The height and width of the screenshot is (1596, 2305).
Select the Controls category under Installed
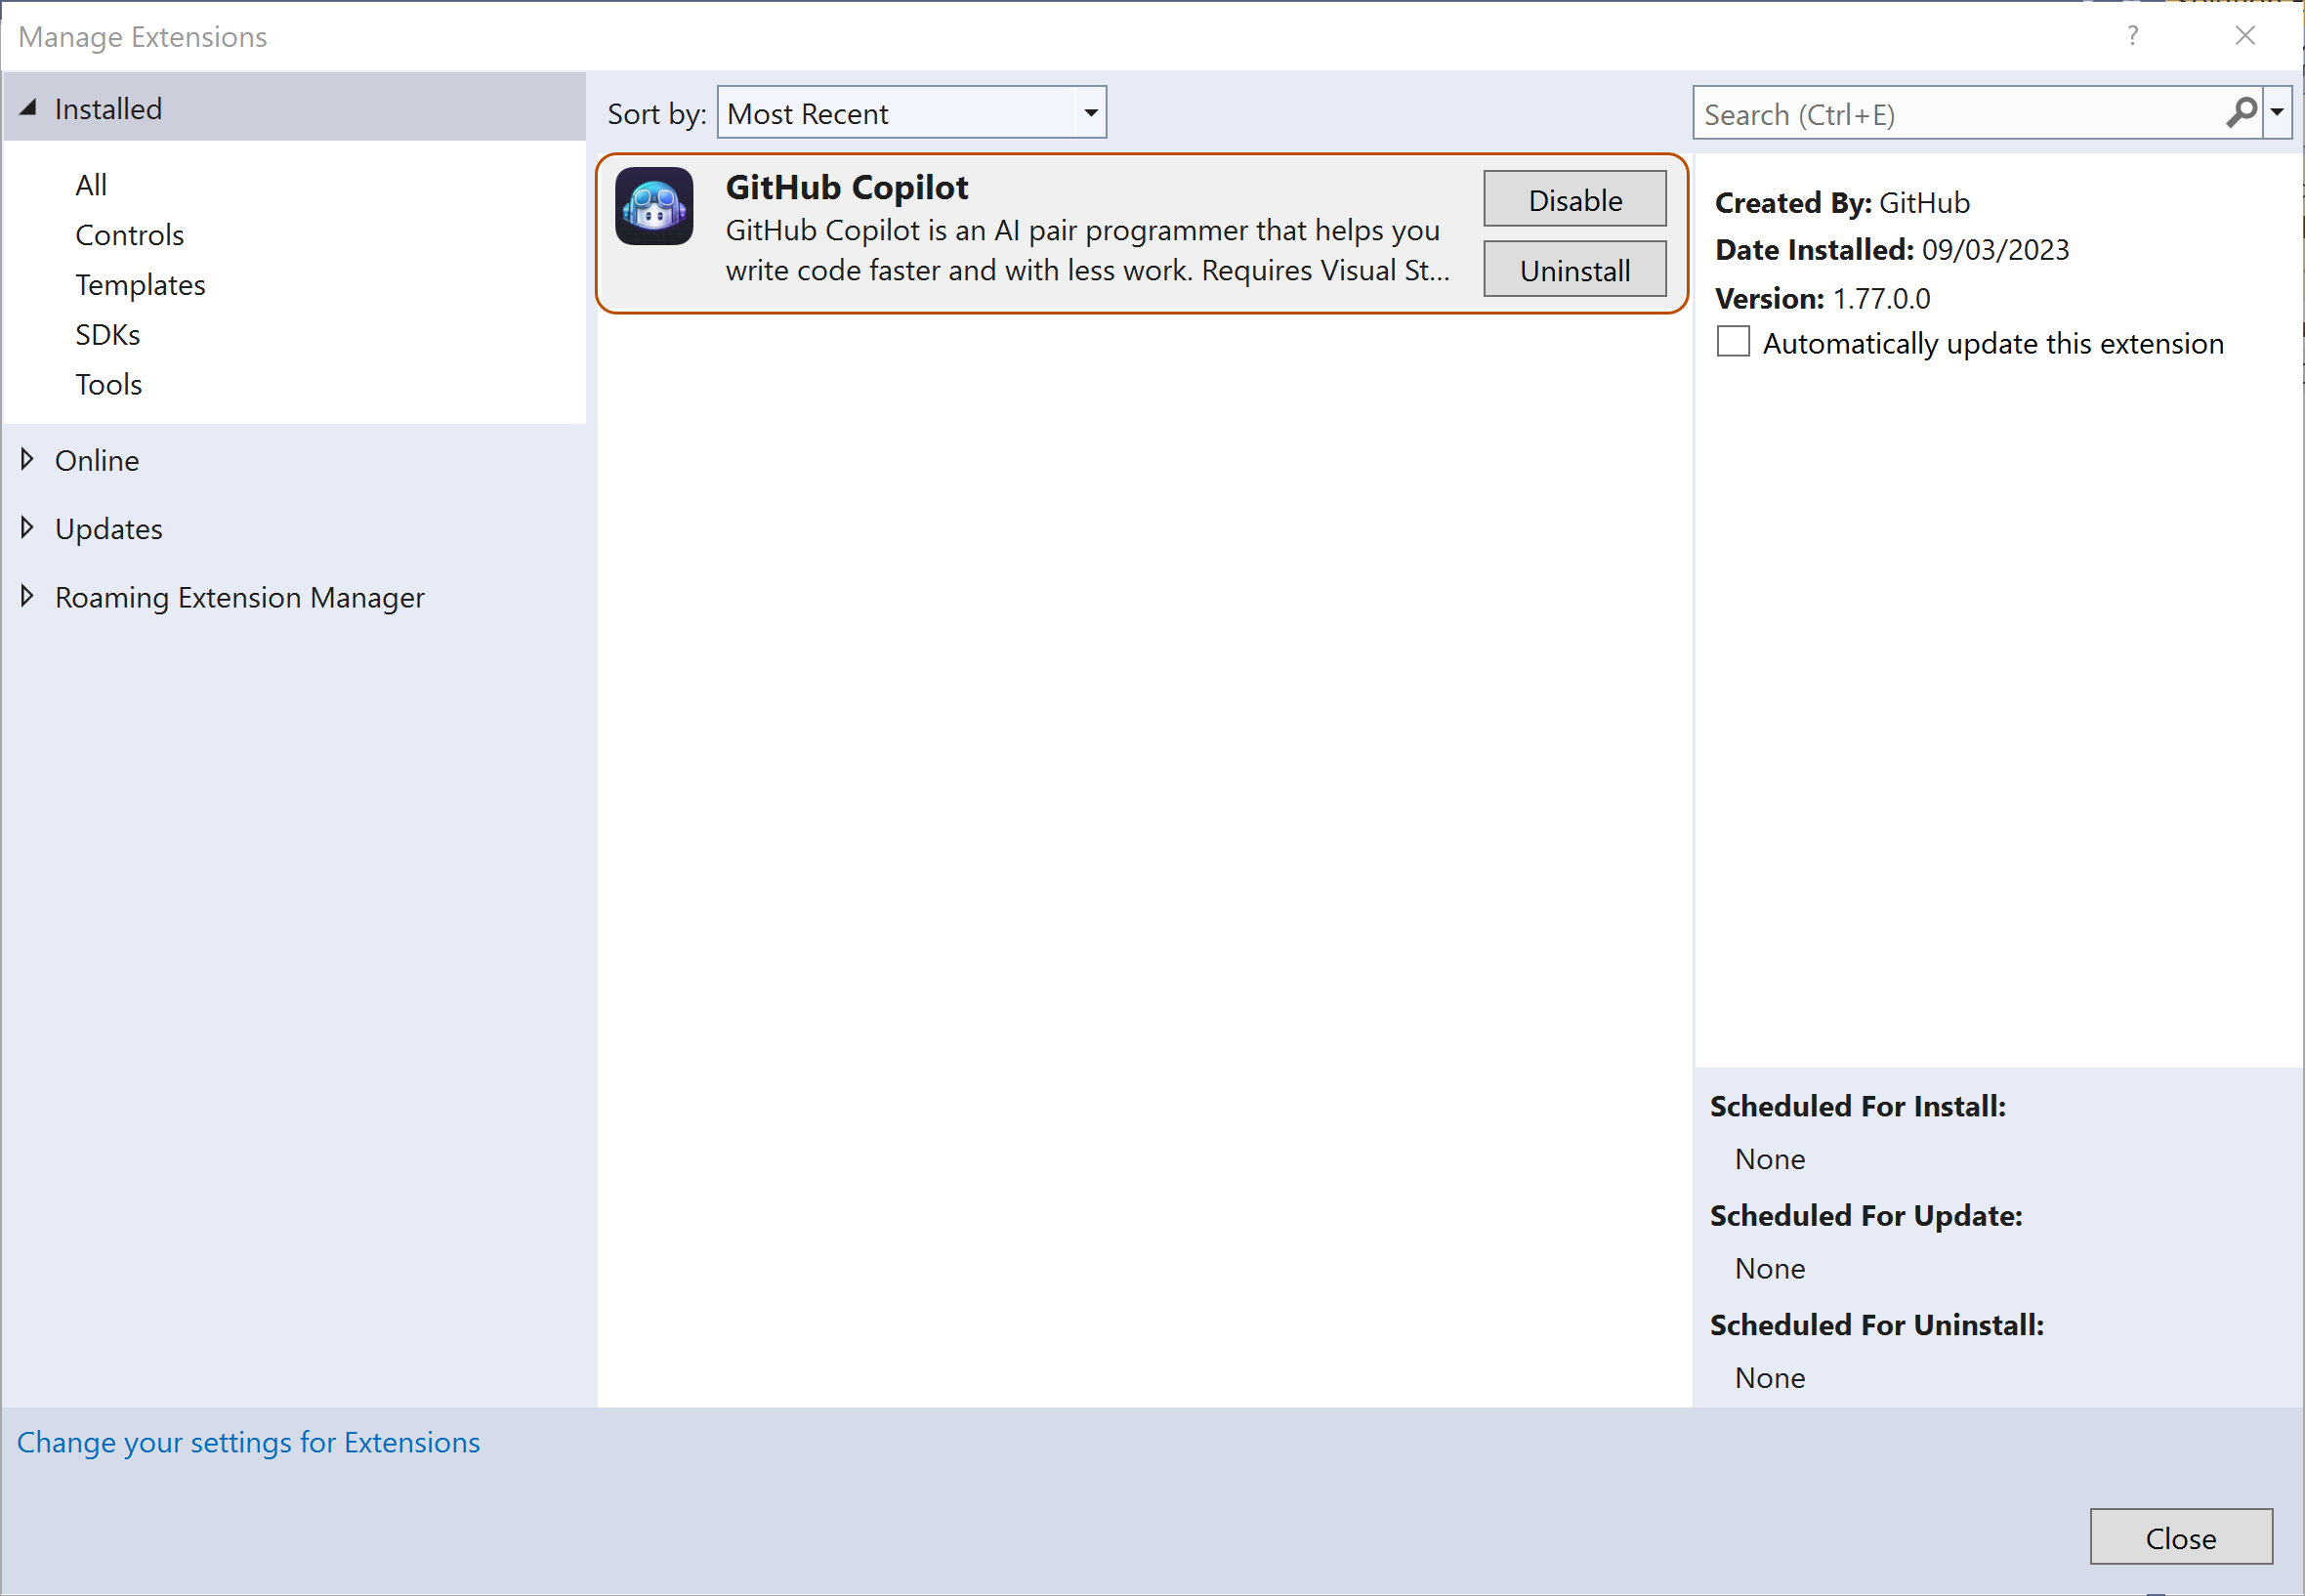click(131, 233)
